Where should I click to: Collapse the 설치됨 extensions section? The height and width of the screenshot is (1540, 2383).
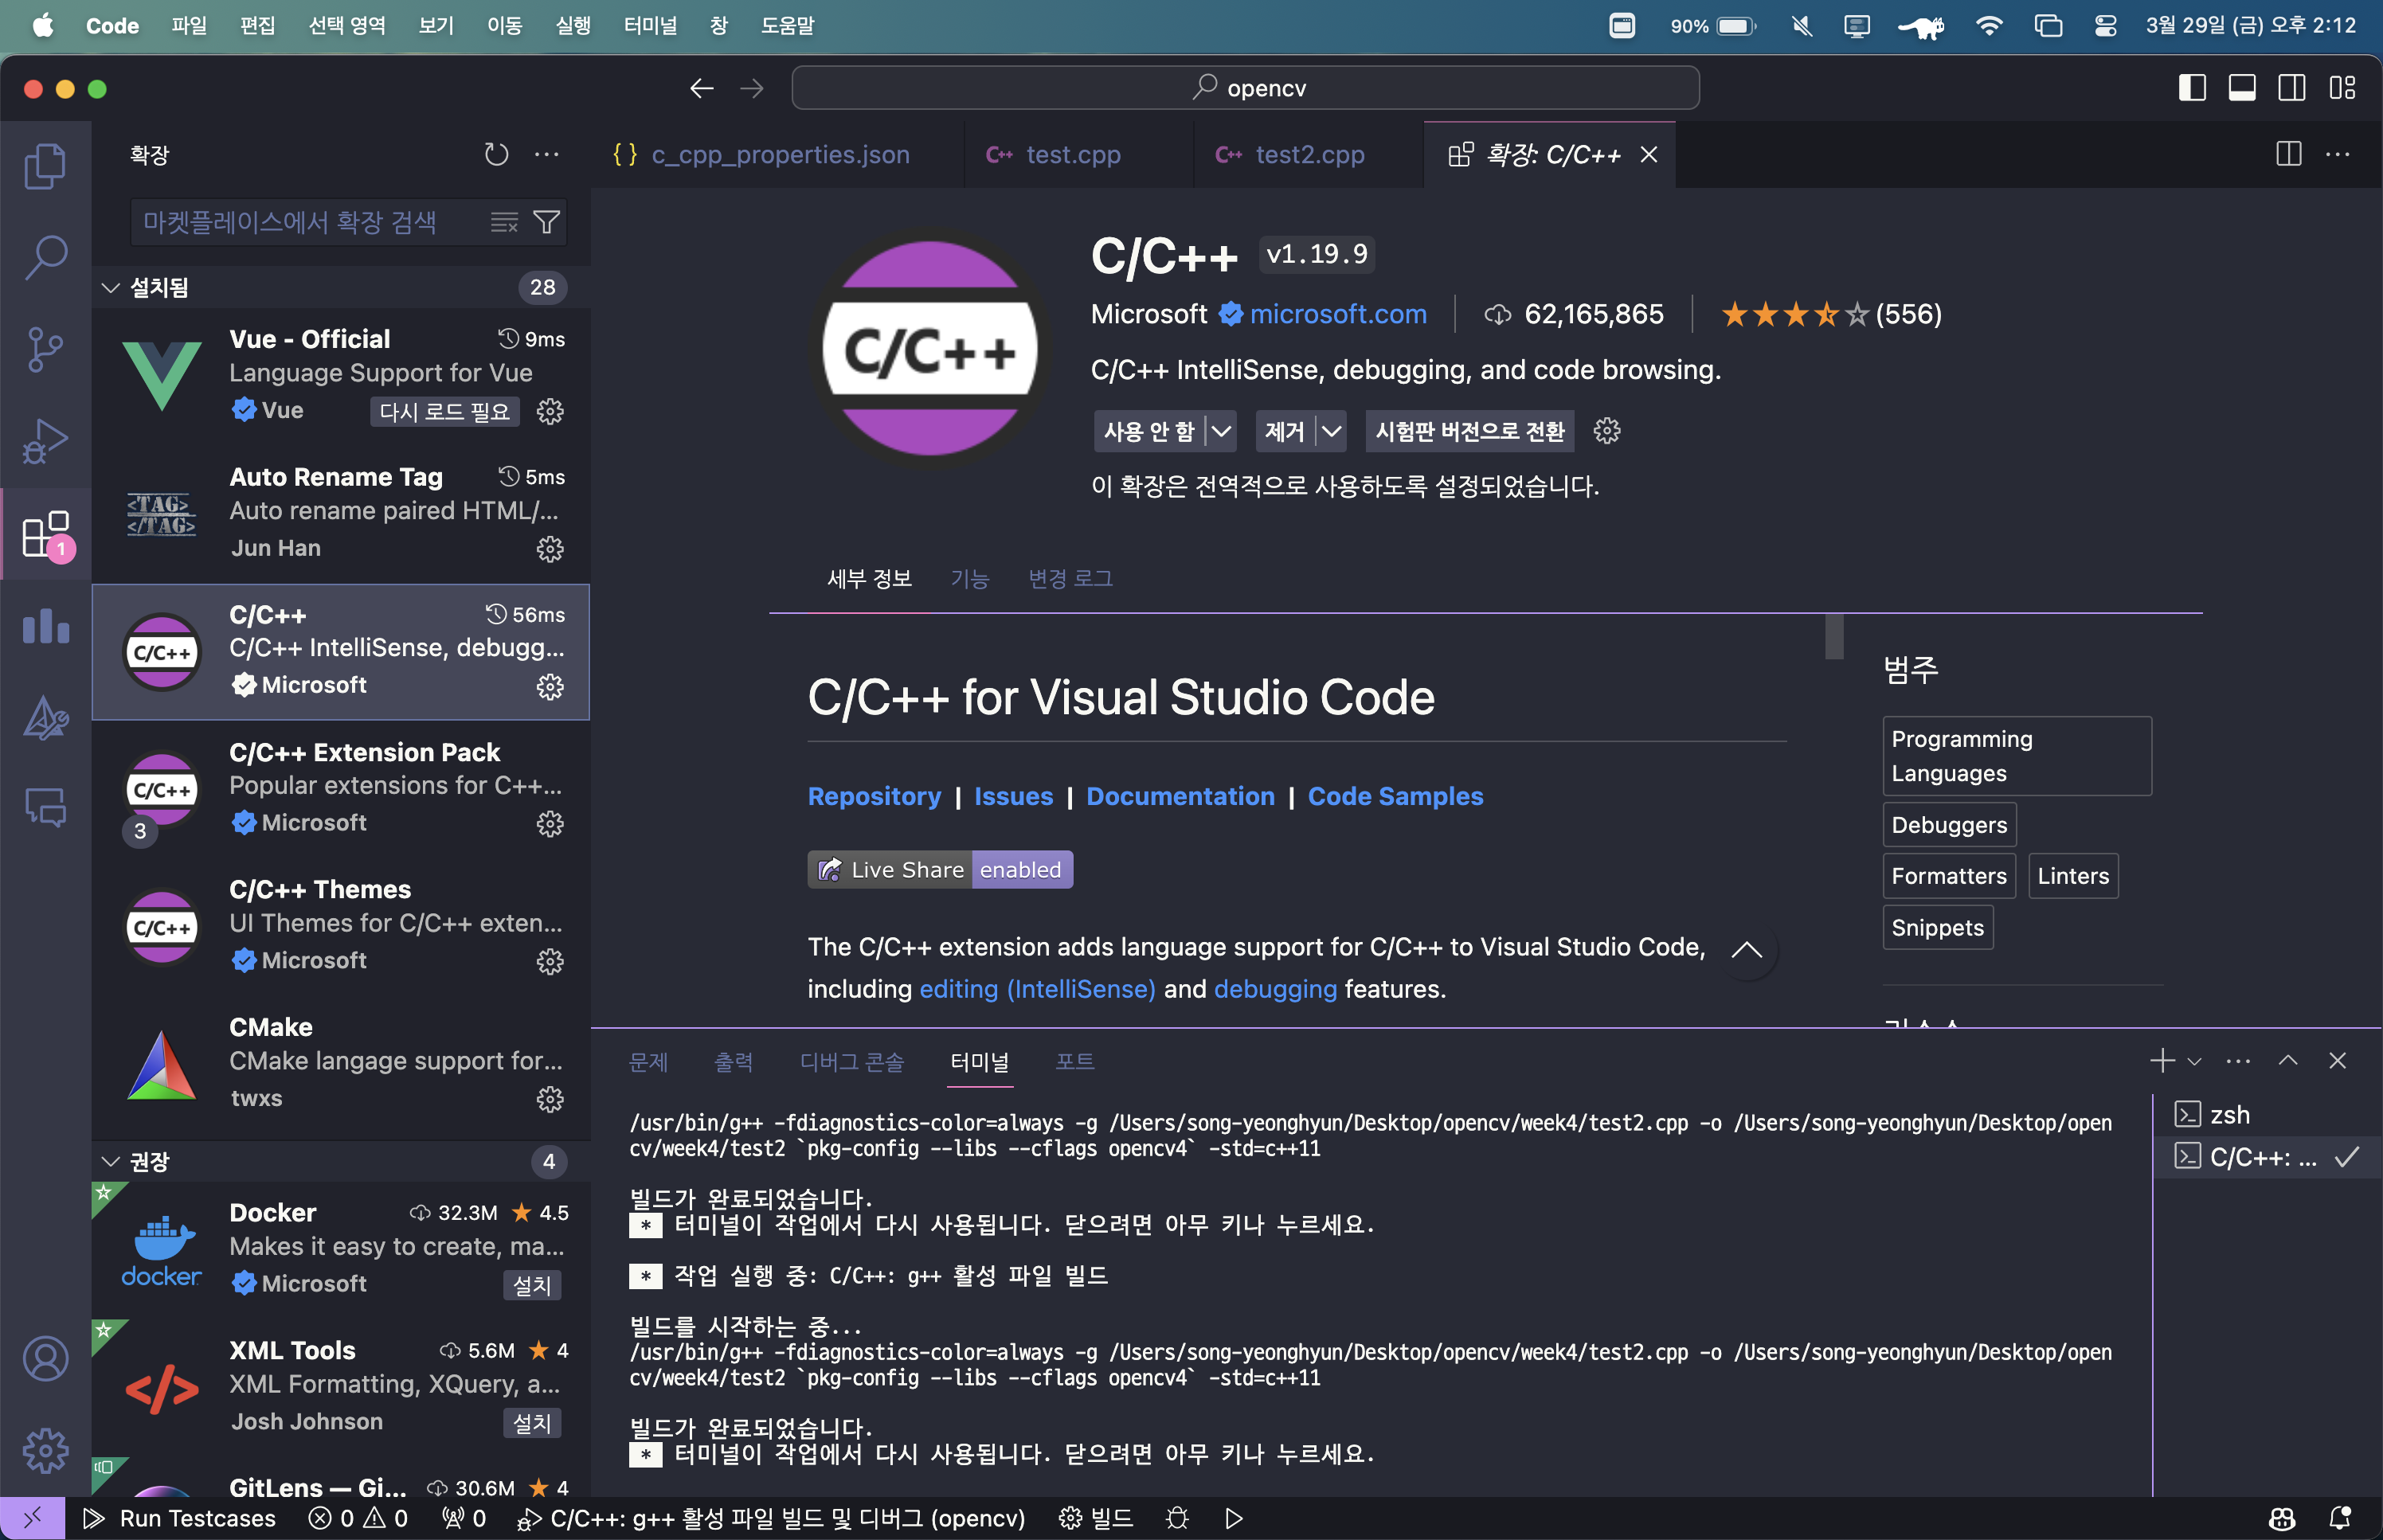point(111,288)
